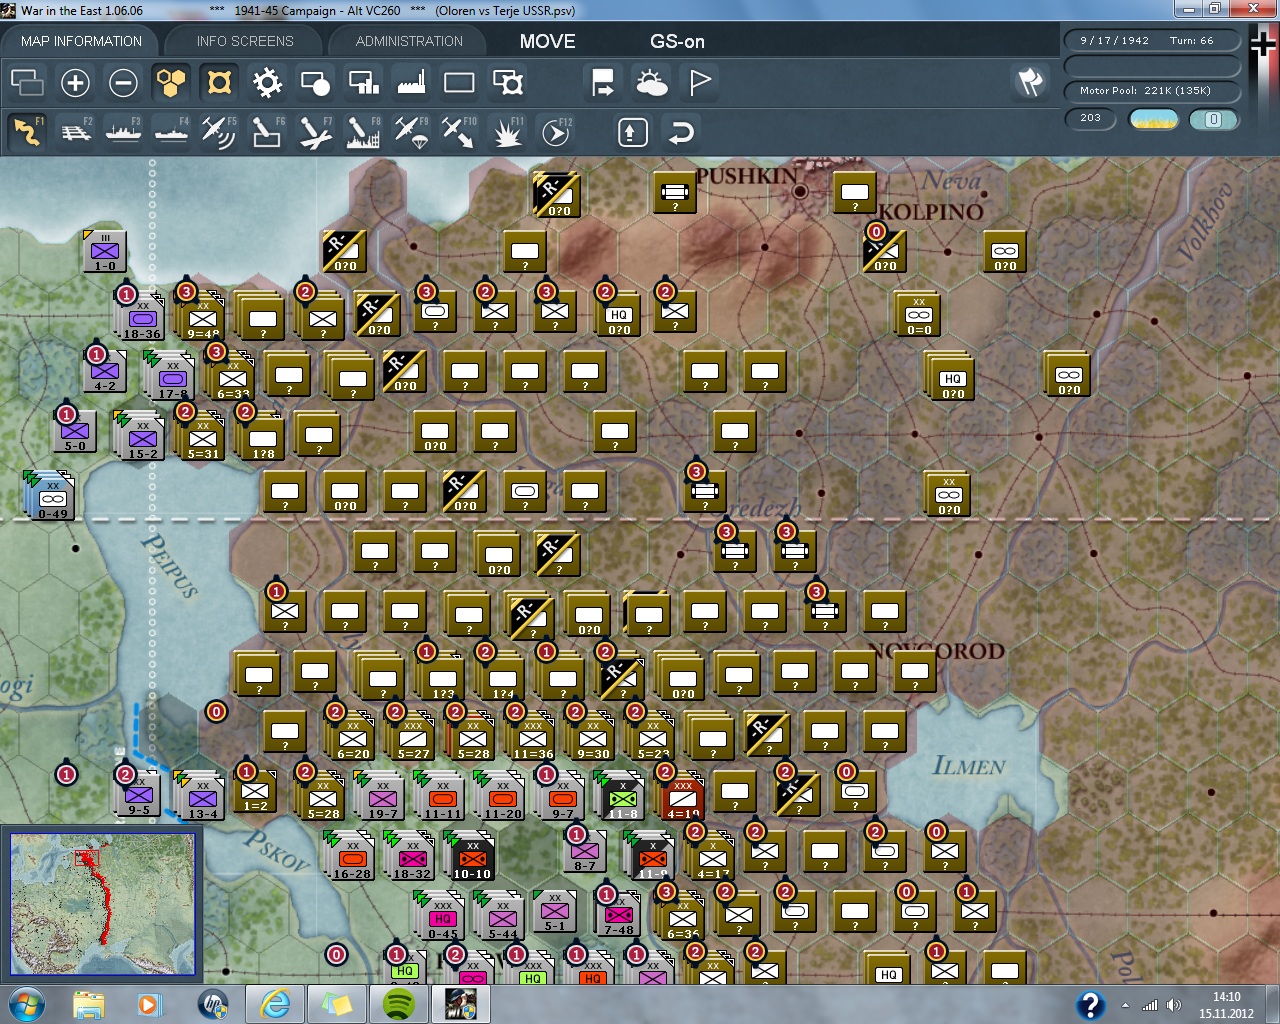Select F2 rail mode

[76, 132]
